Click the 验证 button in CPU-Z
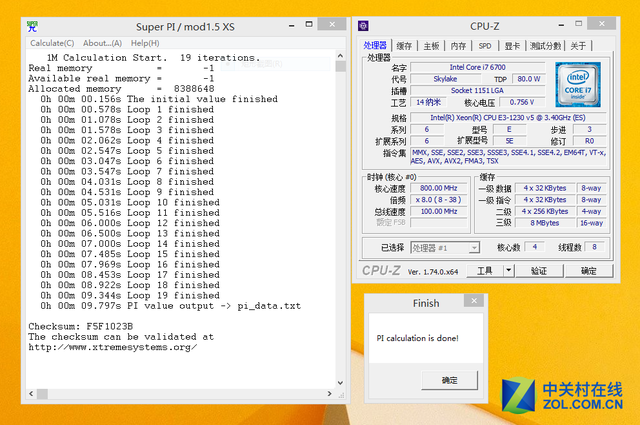The width and height of the screenshot is (640, 425). [539, 270]
